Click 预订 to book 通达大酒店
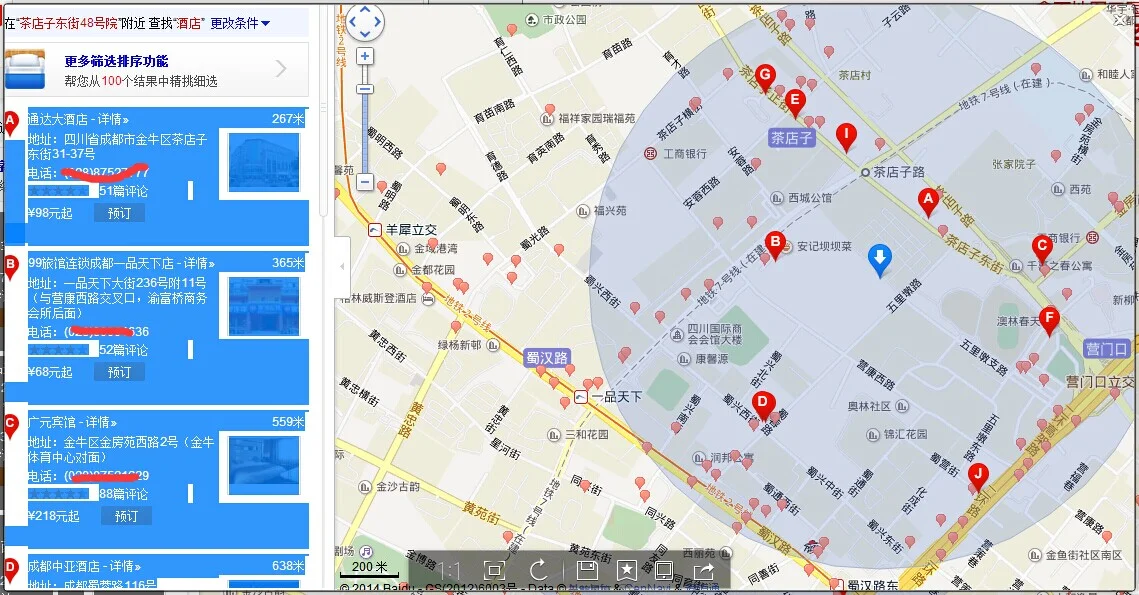The height and width of the screenshot is (595, 1139). [x=119, y=211]
